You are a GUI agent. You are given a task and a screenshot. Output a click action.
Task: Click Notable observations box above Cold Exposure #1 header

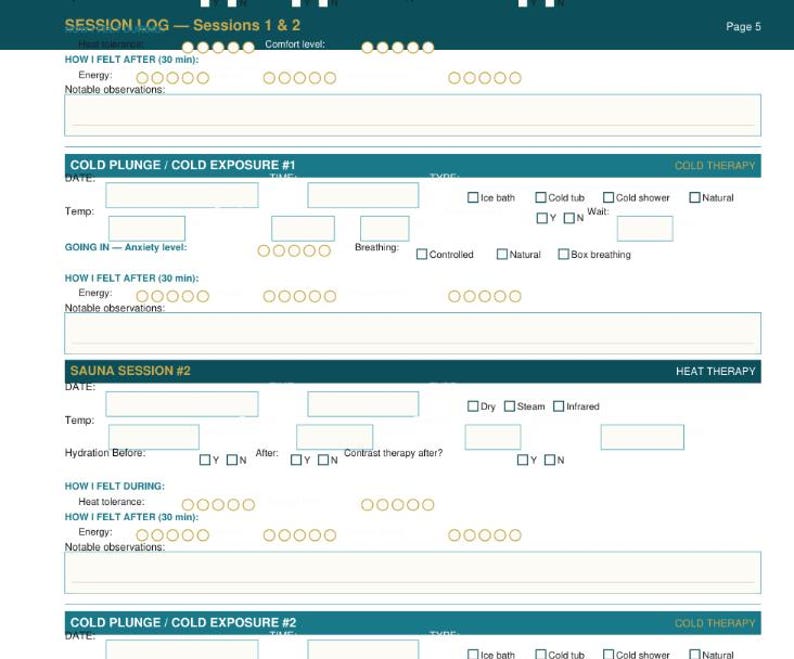coord(413,115)
